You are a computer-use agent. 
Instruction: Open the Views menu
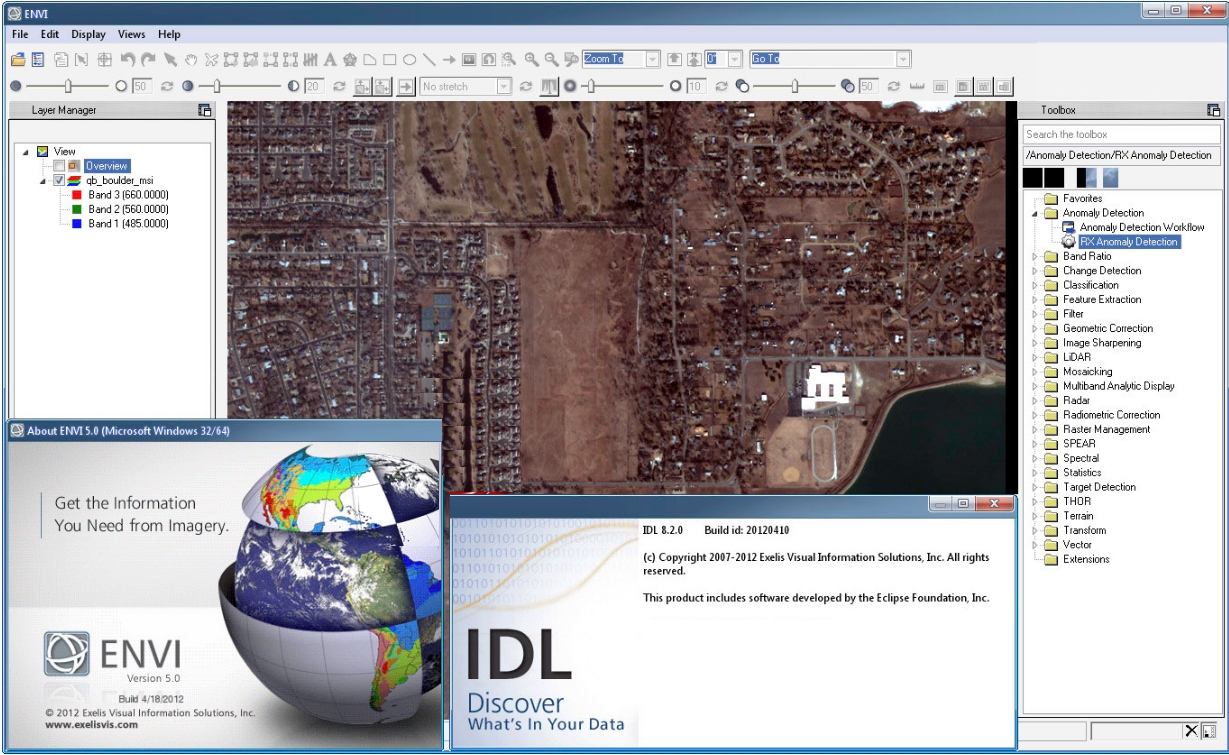(132, 34)
